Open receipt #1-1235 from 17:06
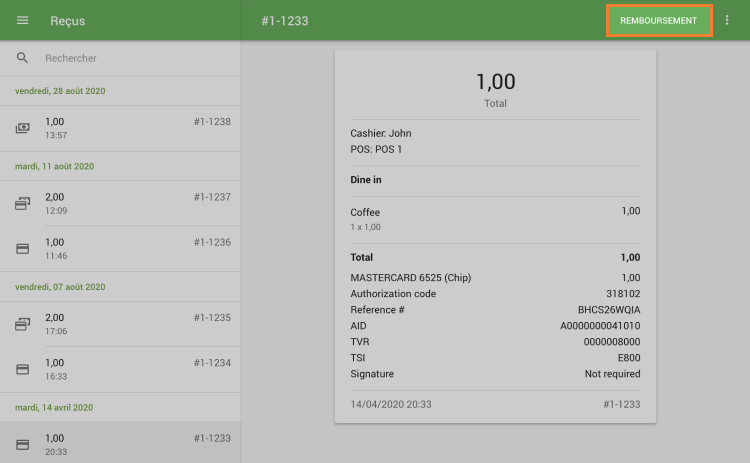 coord(130,324)
